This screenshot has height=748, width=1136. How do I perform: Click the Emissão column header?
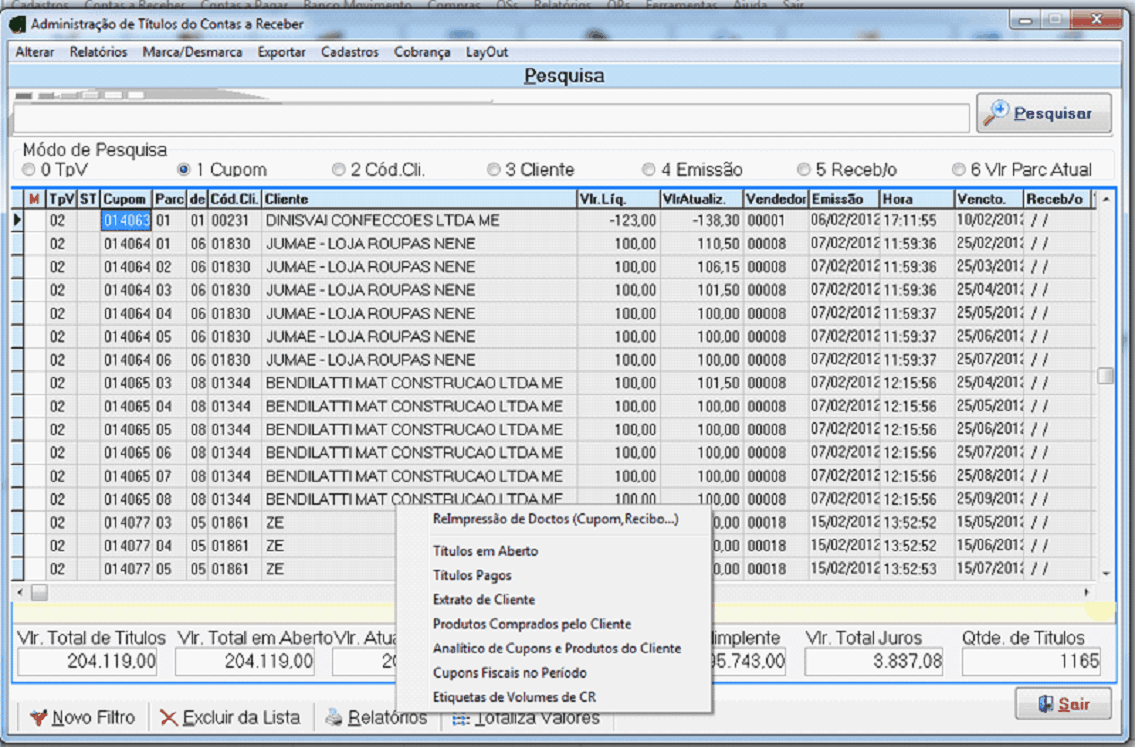click(x=843, y=199)
